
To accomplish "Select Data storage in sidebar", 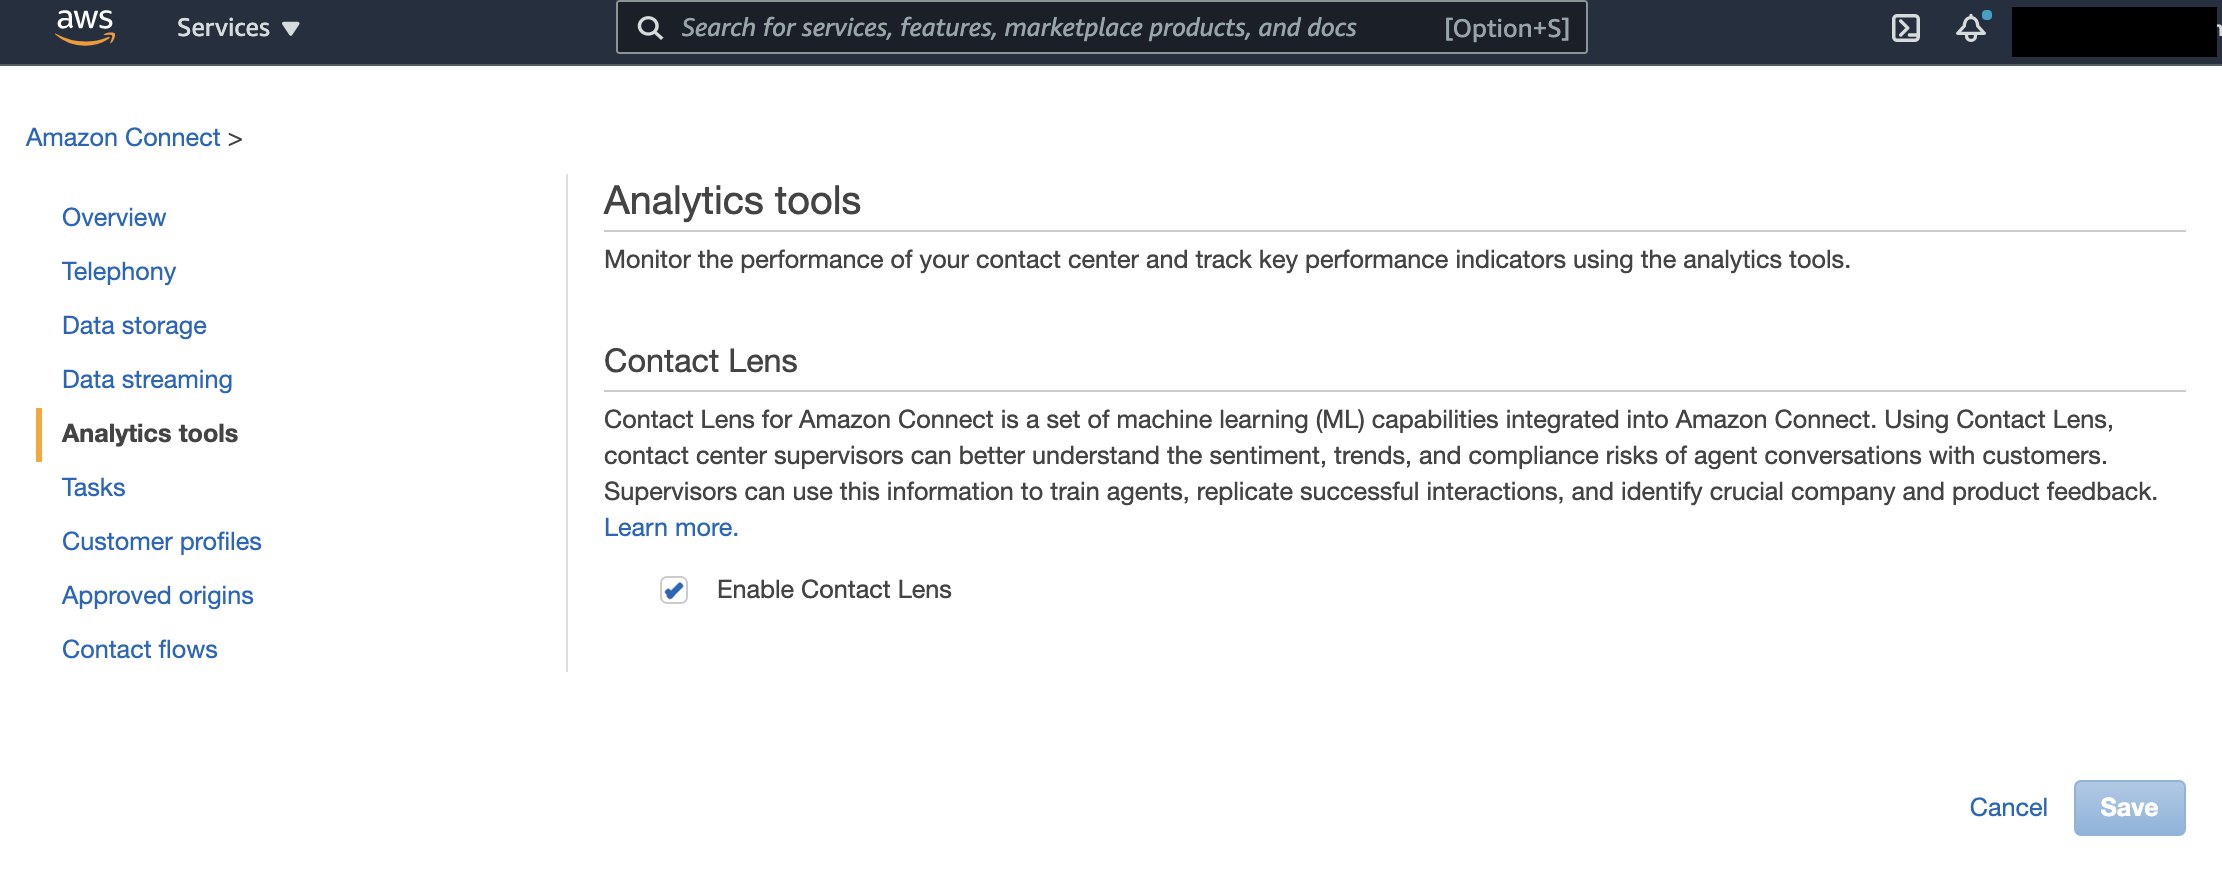I will (134, 325).
